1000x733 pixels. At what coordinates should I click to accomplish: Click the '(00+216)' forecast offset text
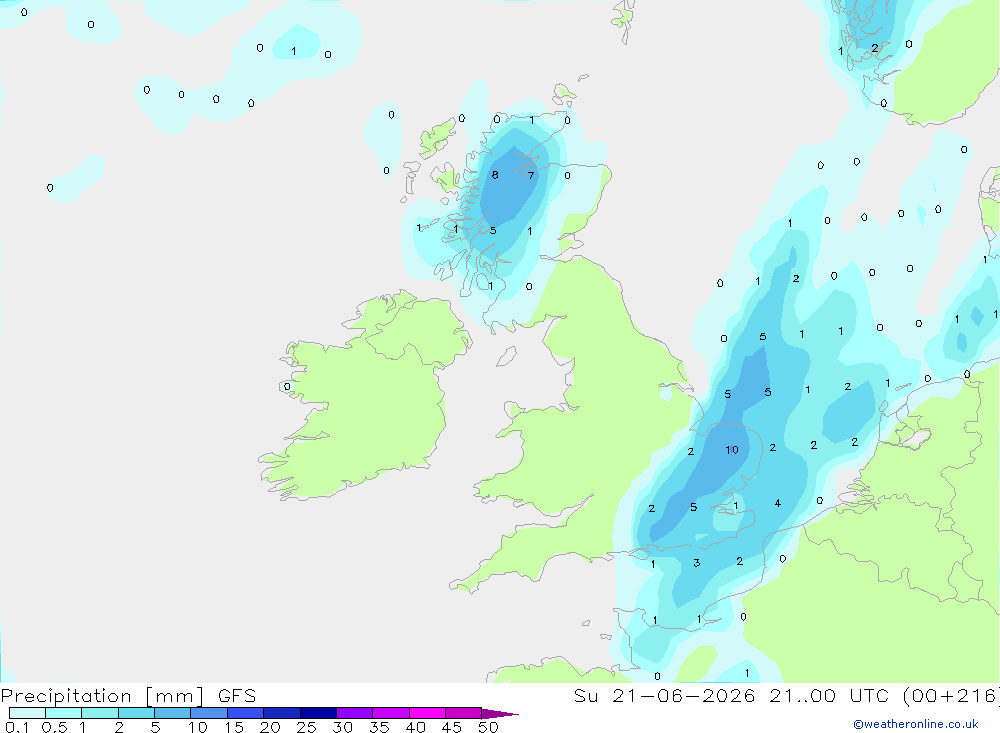tap(951, 696)
